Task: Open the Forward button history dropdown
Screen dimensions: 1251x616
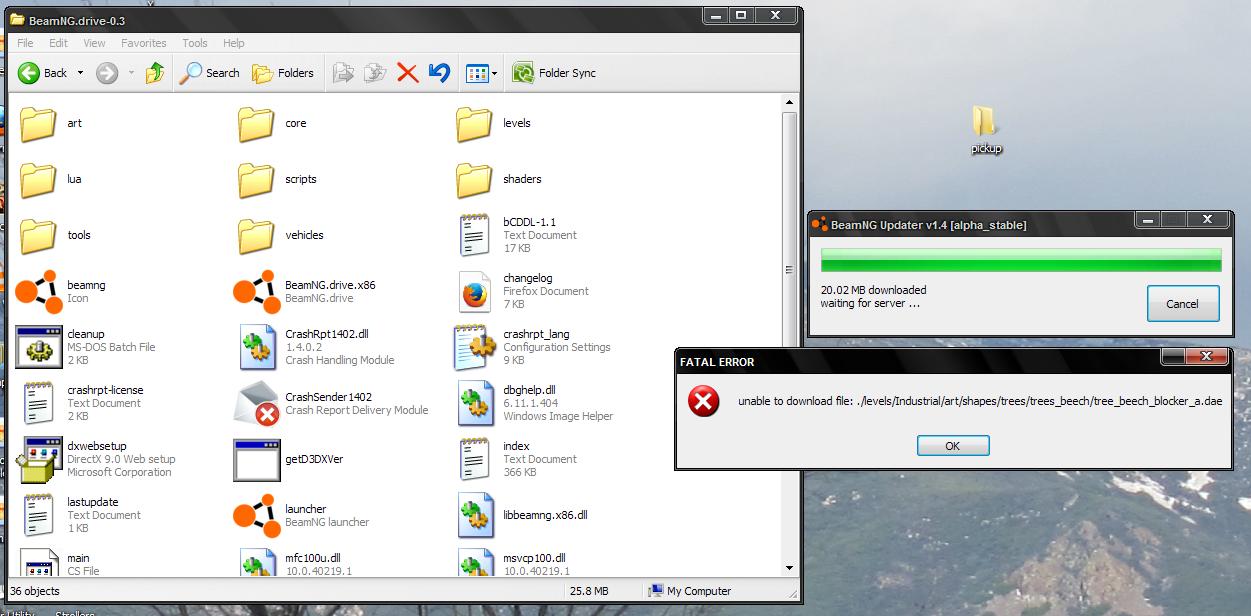Action: [x=131, y=73]
